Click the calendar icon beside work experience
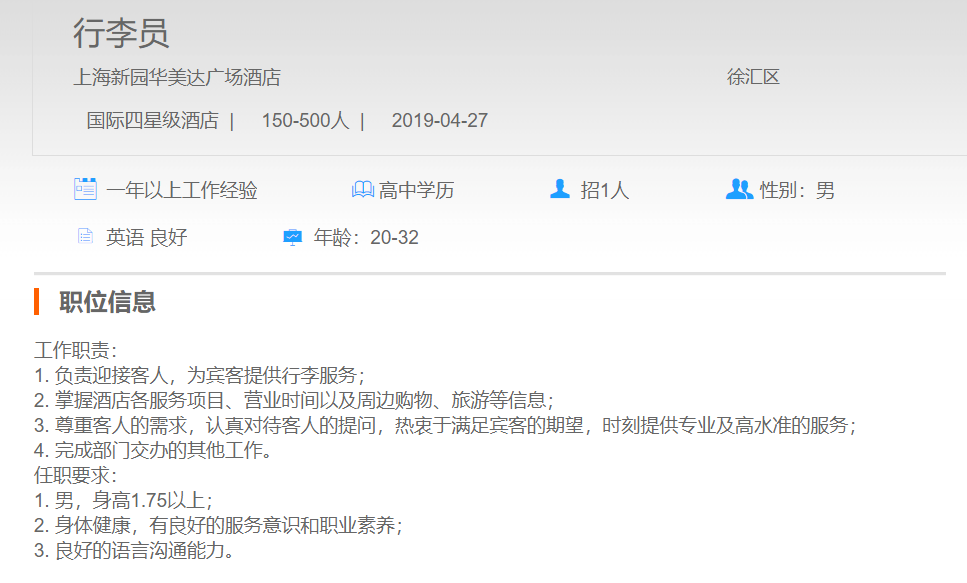This screenshot has width=967, height=583. [x=85, y=189]
